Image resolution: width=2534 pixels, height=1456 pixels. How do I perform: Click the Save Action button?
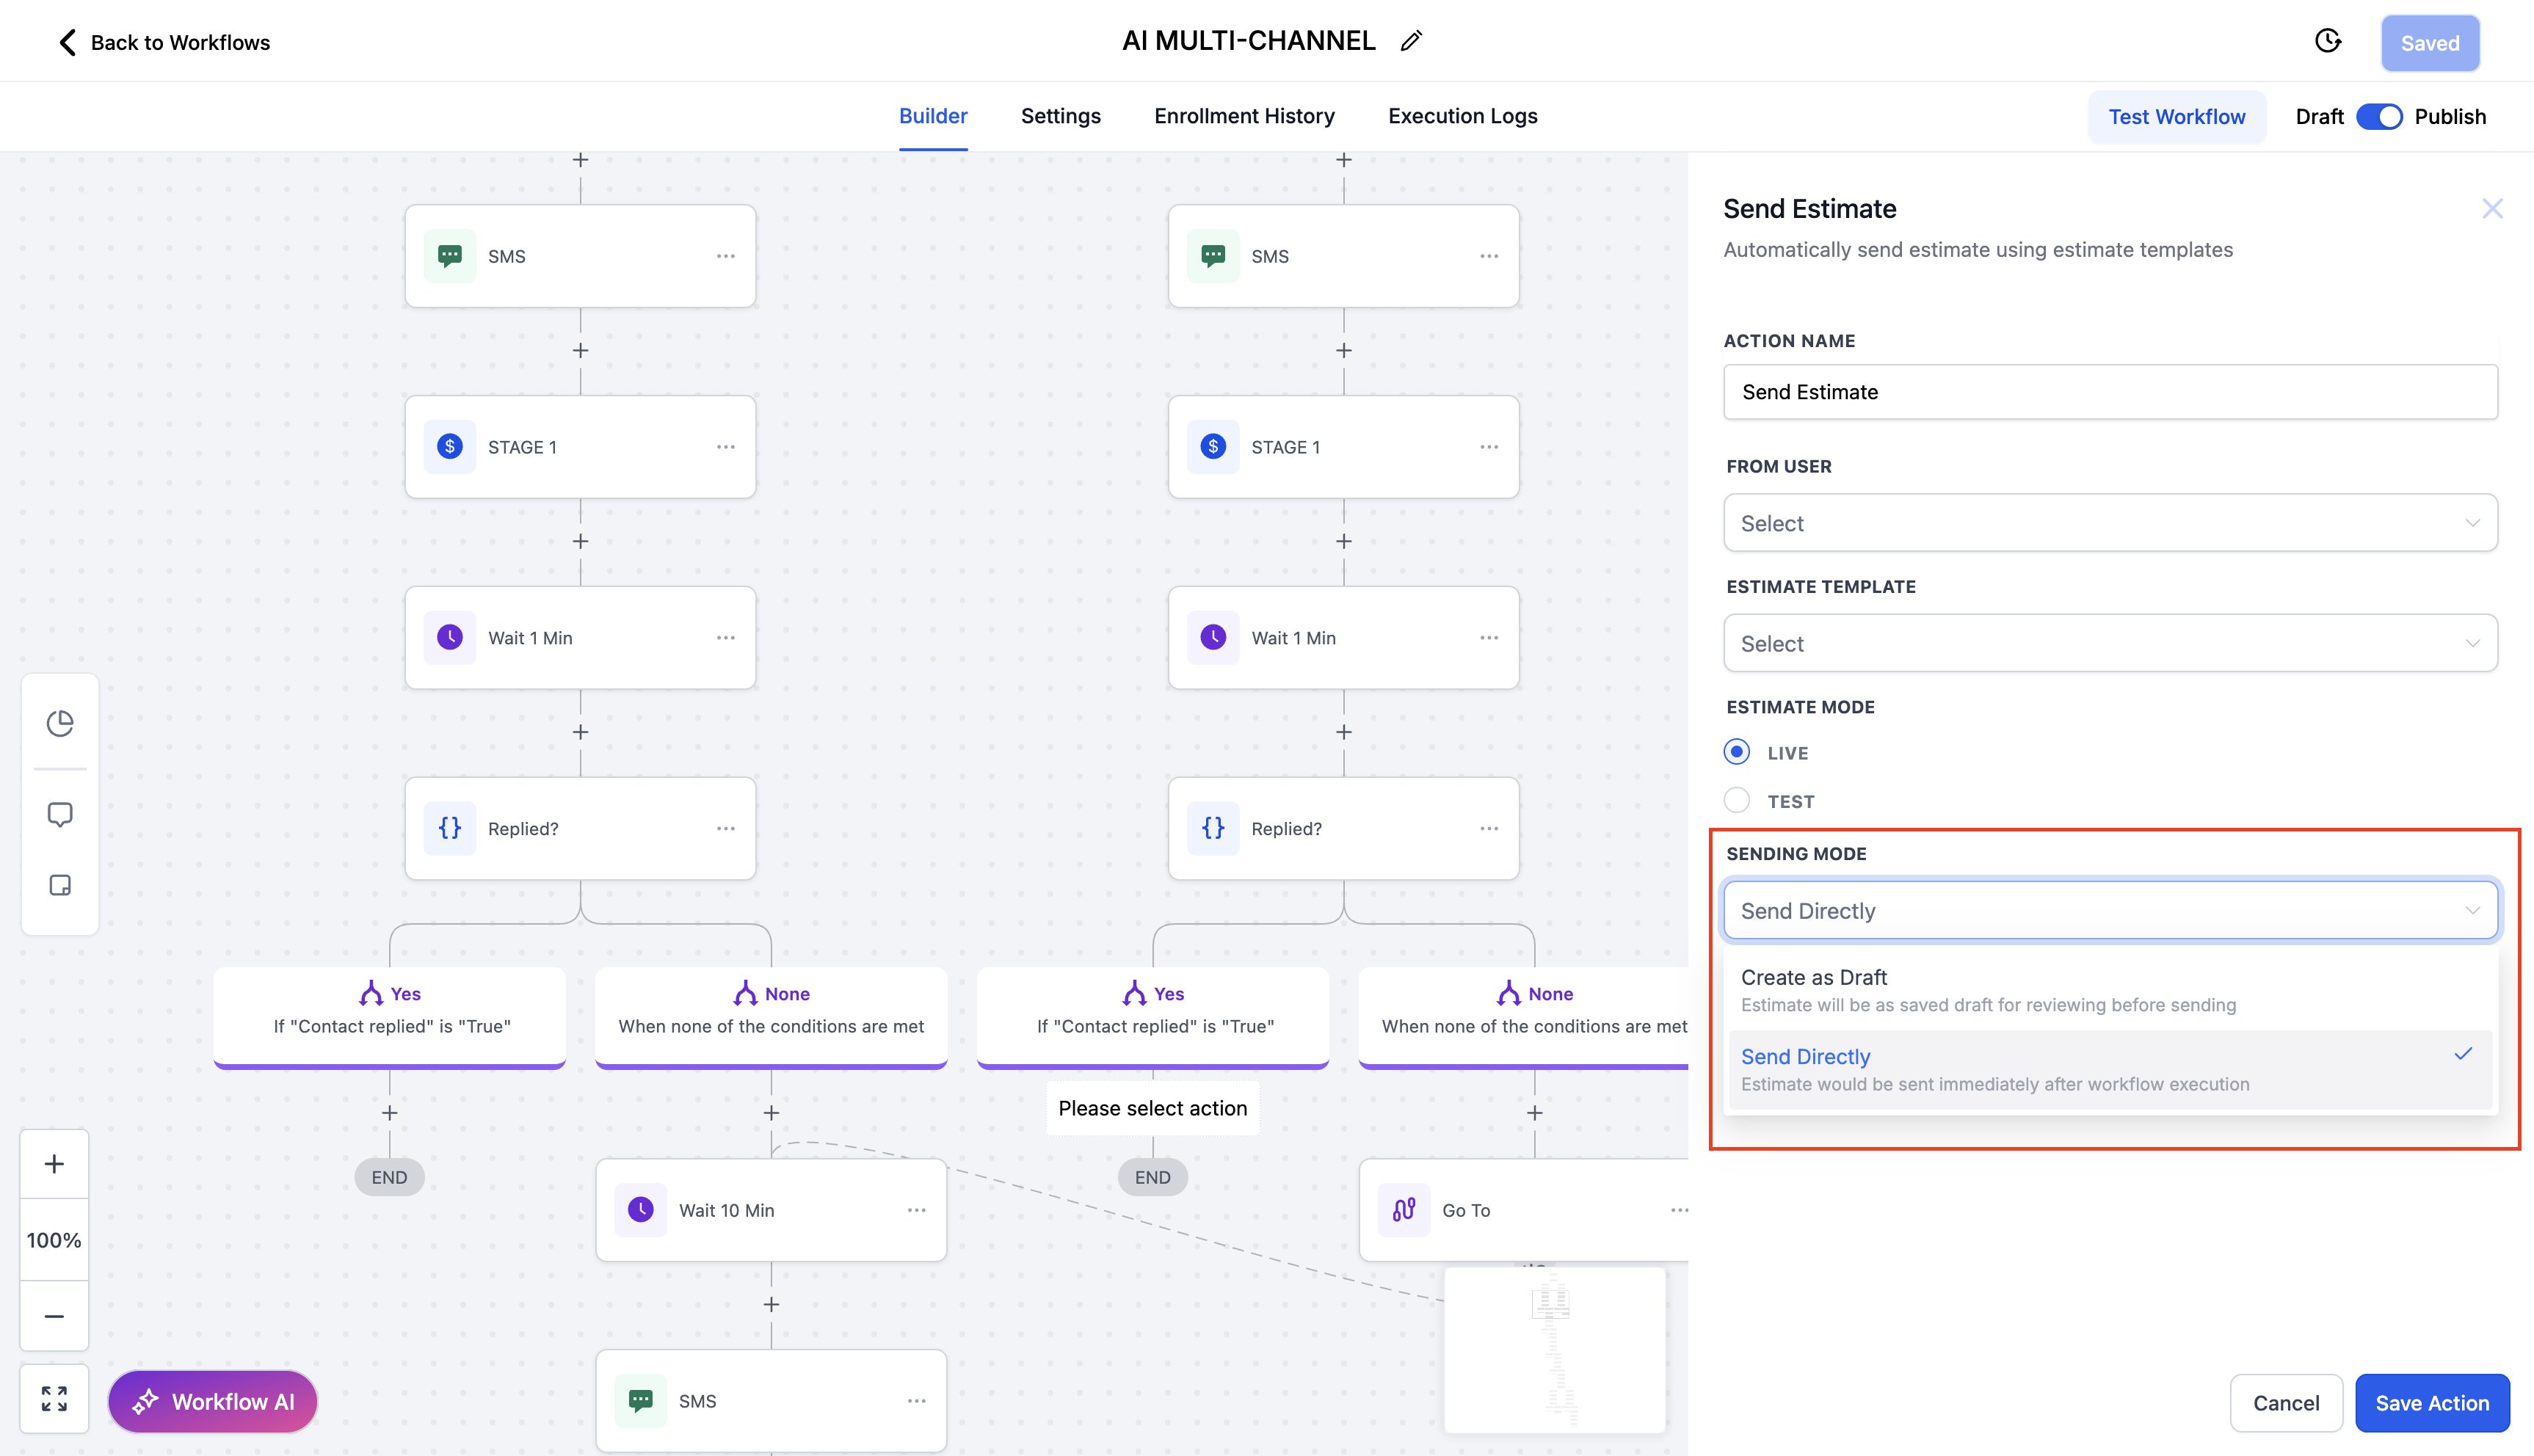pos(2431,1402)
